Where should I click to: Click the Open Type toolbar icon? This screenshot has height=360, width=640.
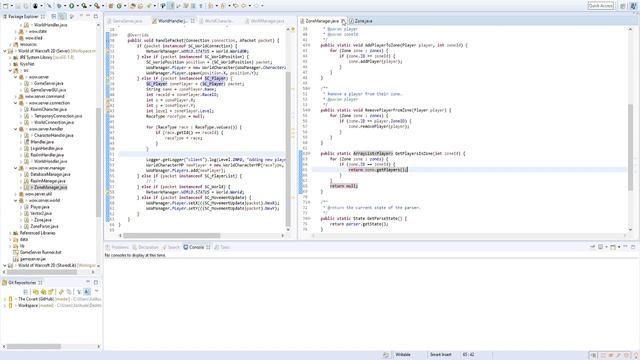pos(133,6)
